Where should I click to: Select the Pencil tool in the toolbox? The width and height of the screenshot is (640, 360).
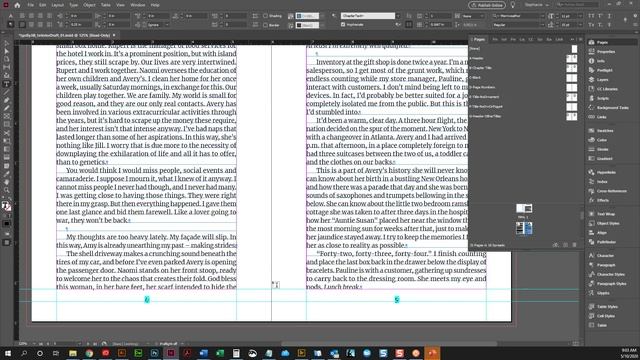pyautogui.click(x=7, y=108)
